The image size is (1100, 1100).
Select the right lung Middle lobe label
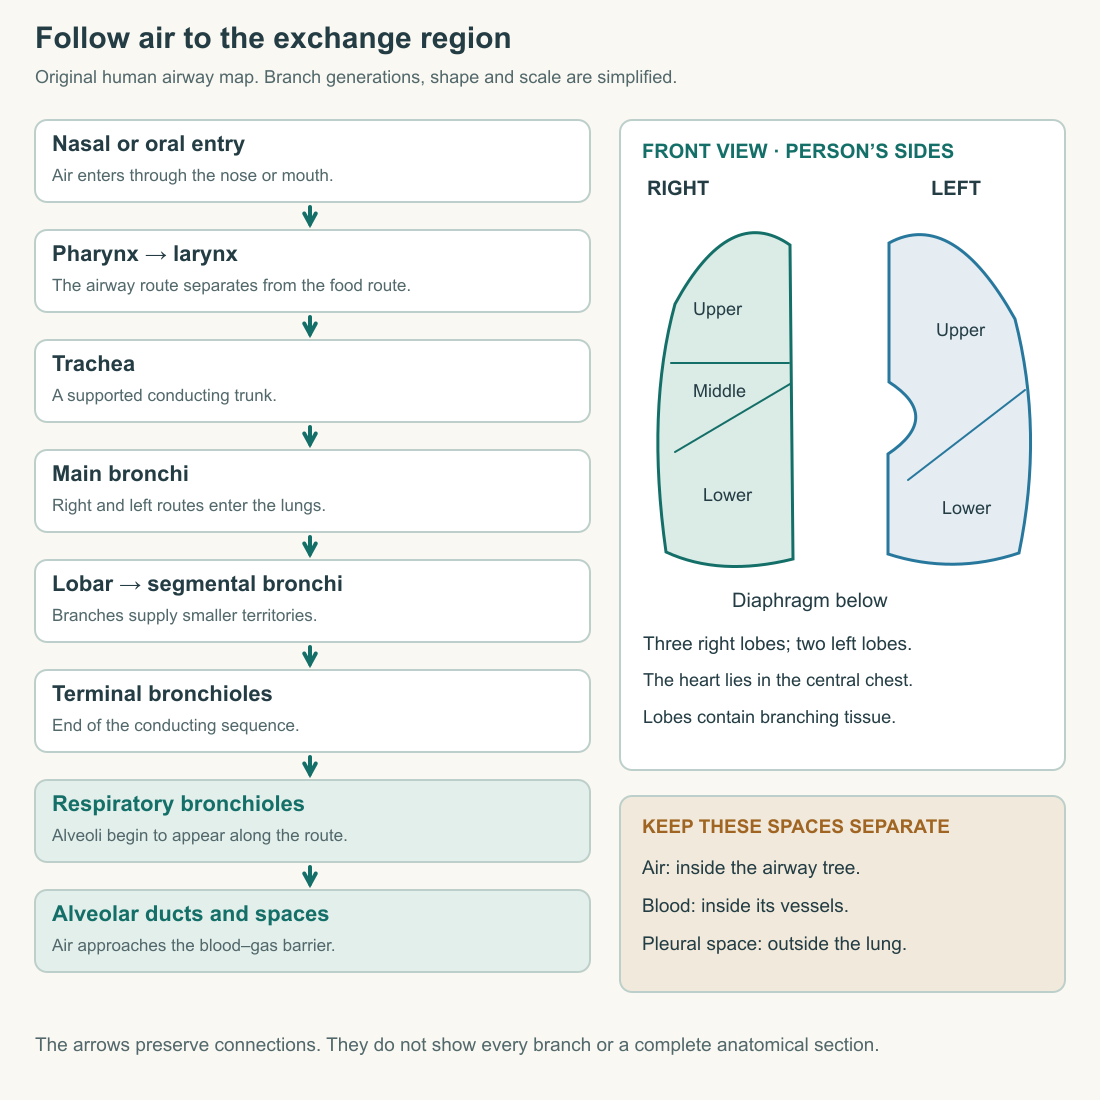coord(719,391)
